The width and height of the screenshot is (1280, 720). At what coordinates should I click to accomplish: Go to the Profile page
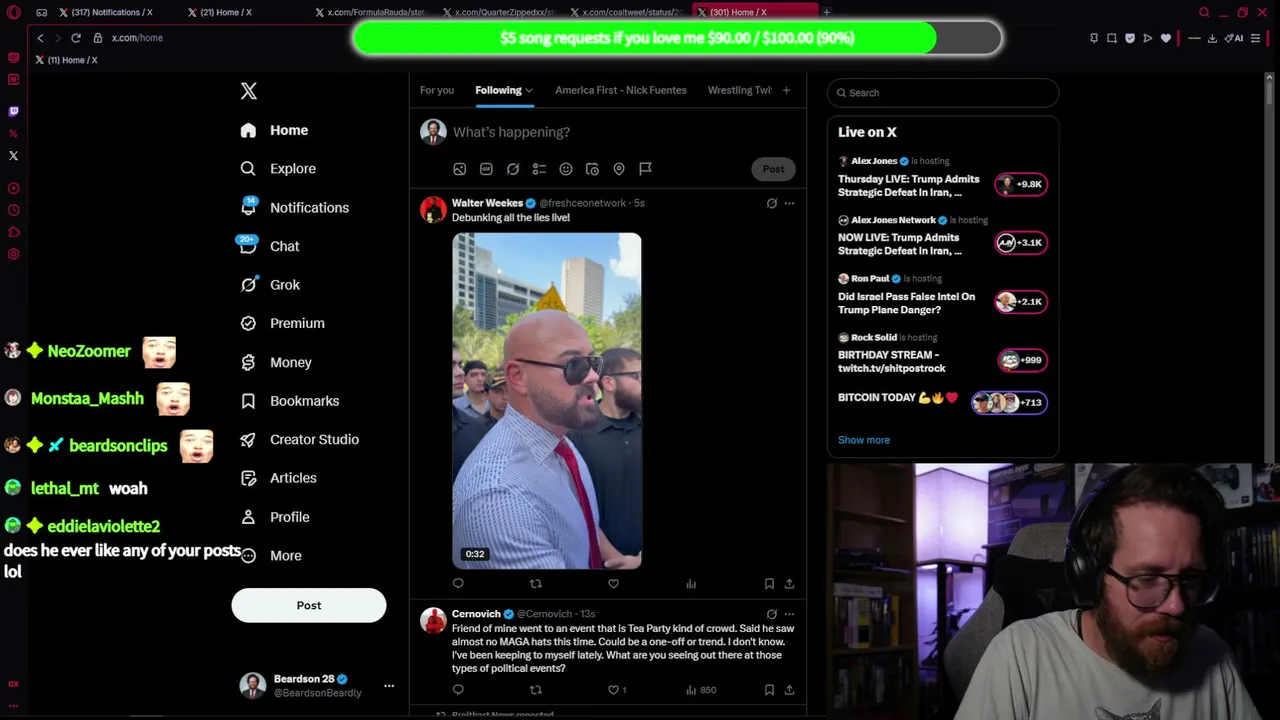275,517
